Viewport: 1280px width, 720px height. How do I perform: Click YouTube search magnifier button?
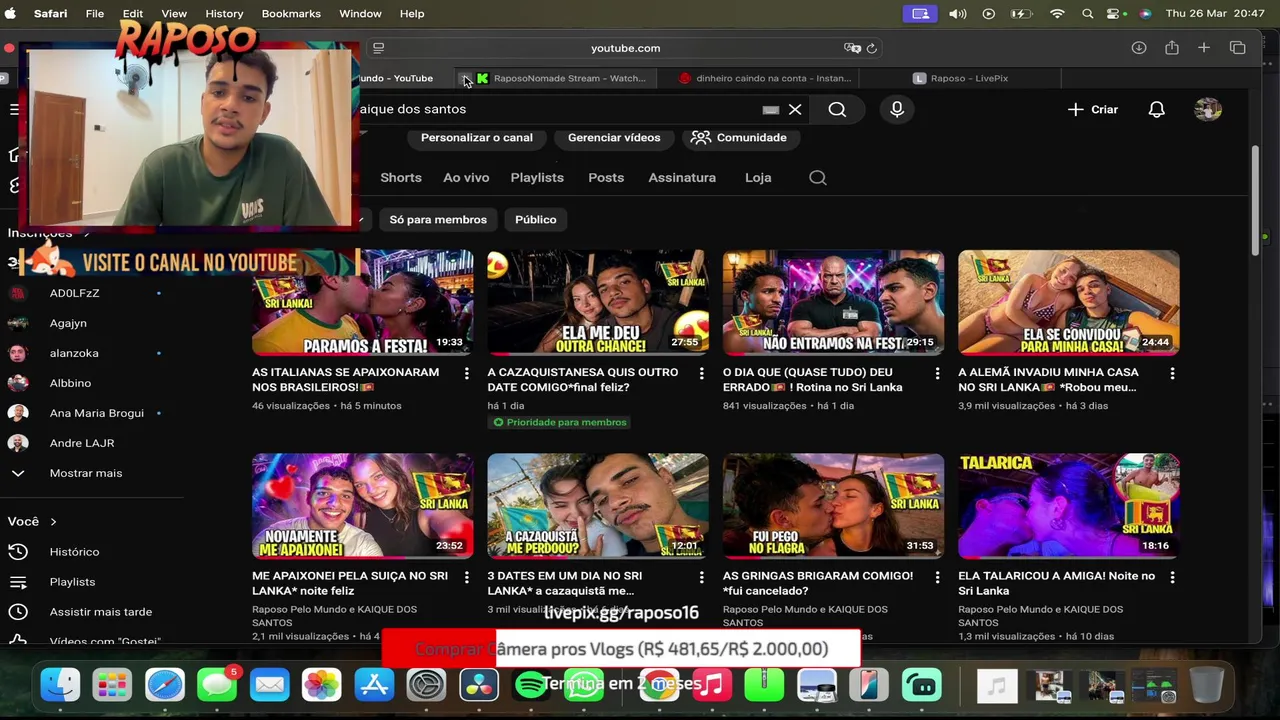click(837, 109)
